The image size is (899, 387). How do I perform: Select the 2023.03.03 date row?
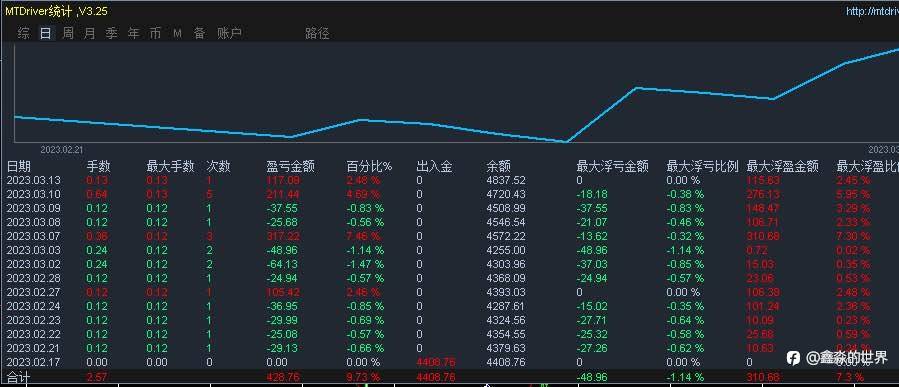[x=34, y=250]
